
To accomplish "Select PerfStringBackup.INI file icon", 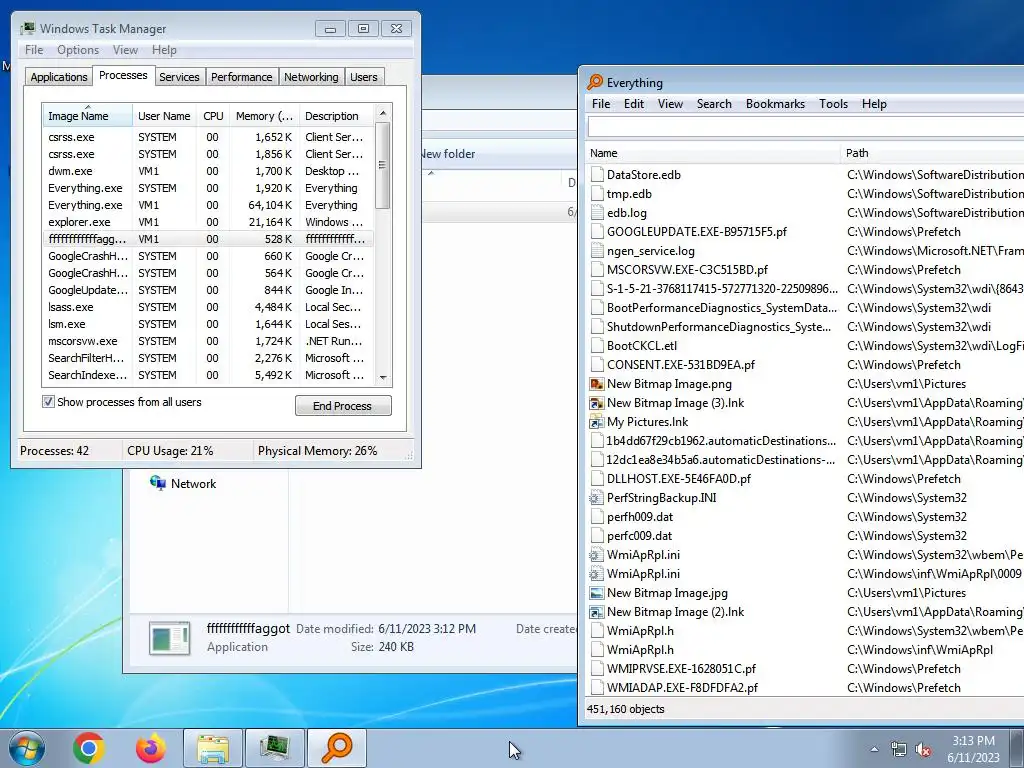I will point(596,498).
